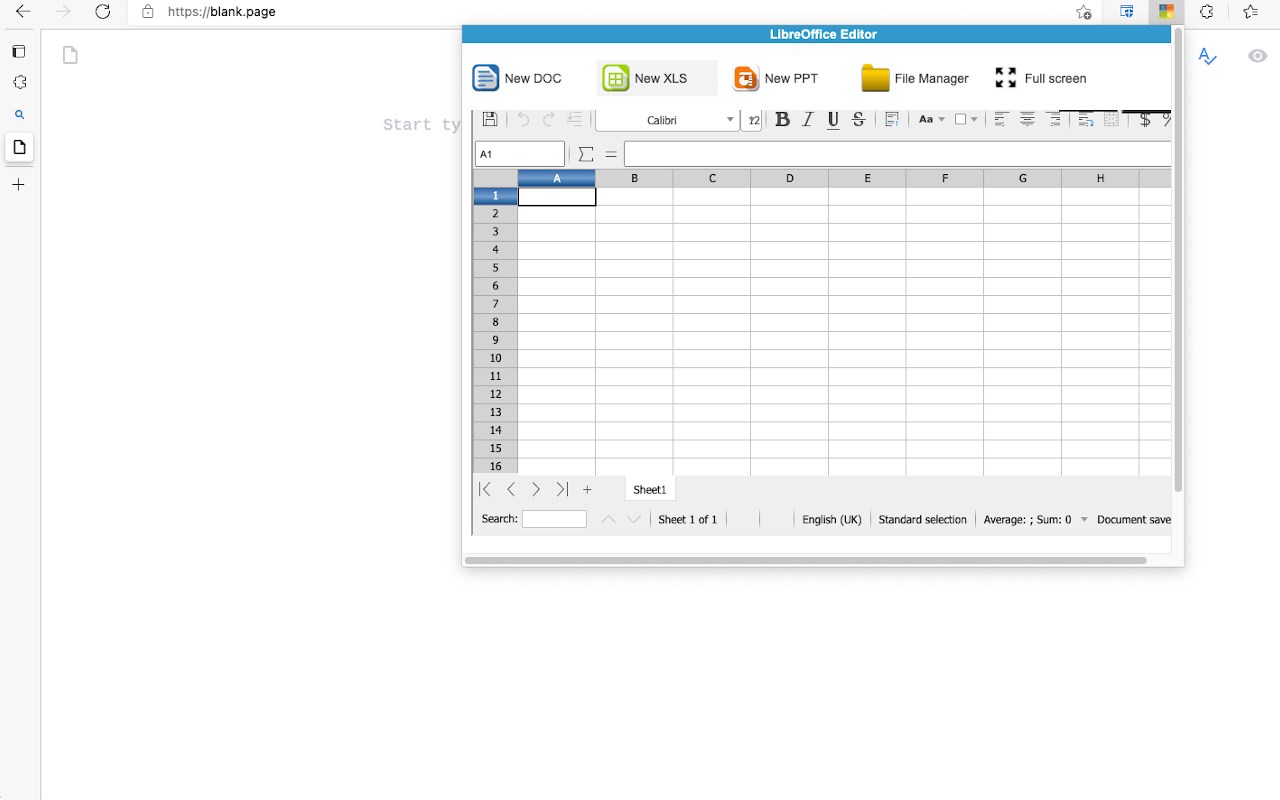Click the Redo arrow icon

(x=548, y=120)
